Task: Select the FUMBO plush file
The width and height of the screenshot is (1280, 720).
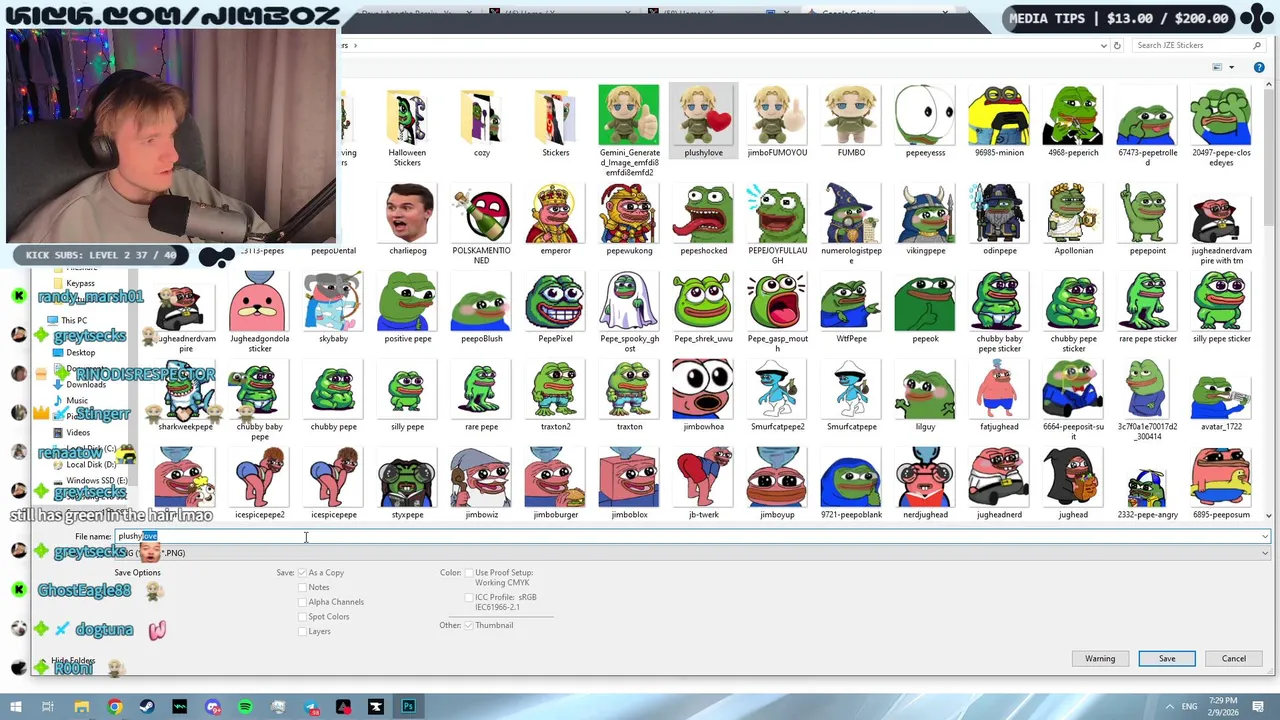Action: [851, 116]
